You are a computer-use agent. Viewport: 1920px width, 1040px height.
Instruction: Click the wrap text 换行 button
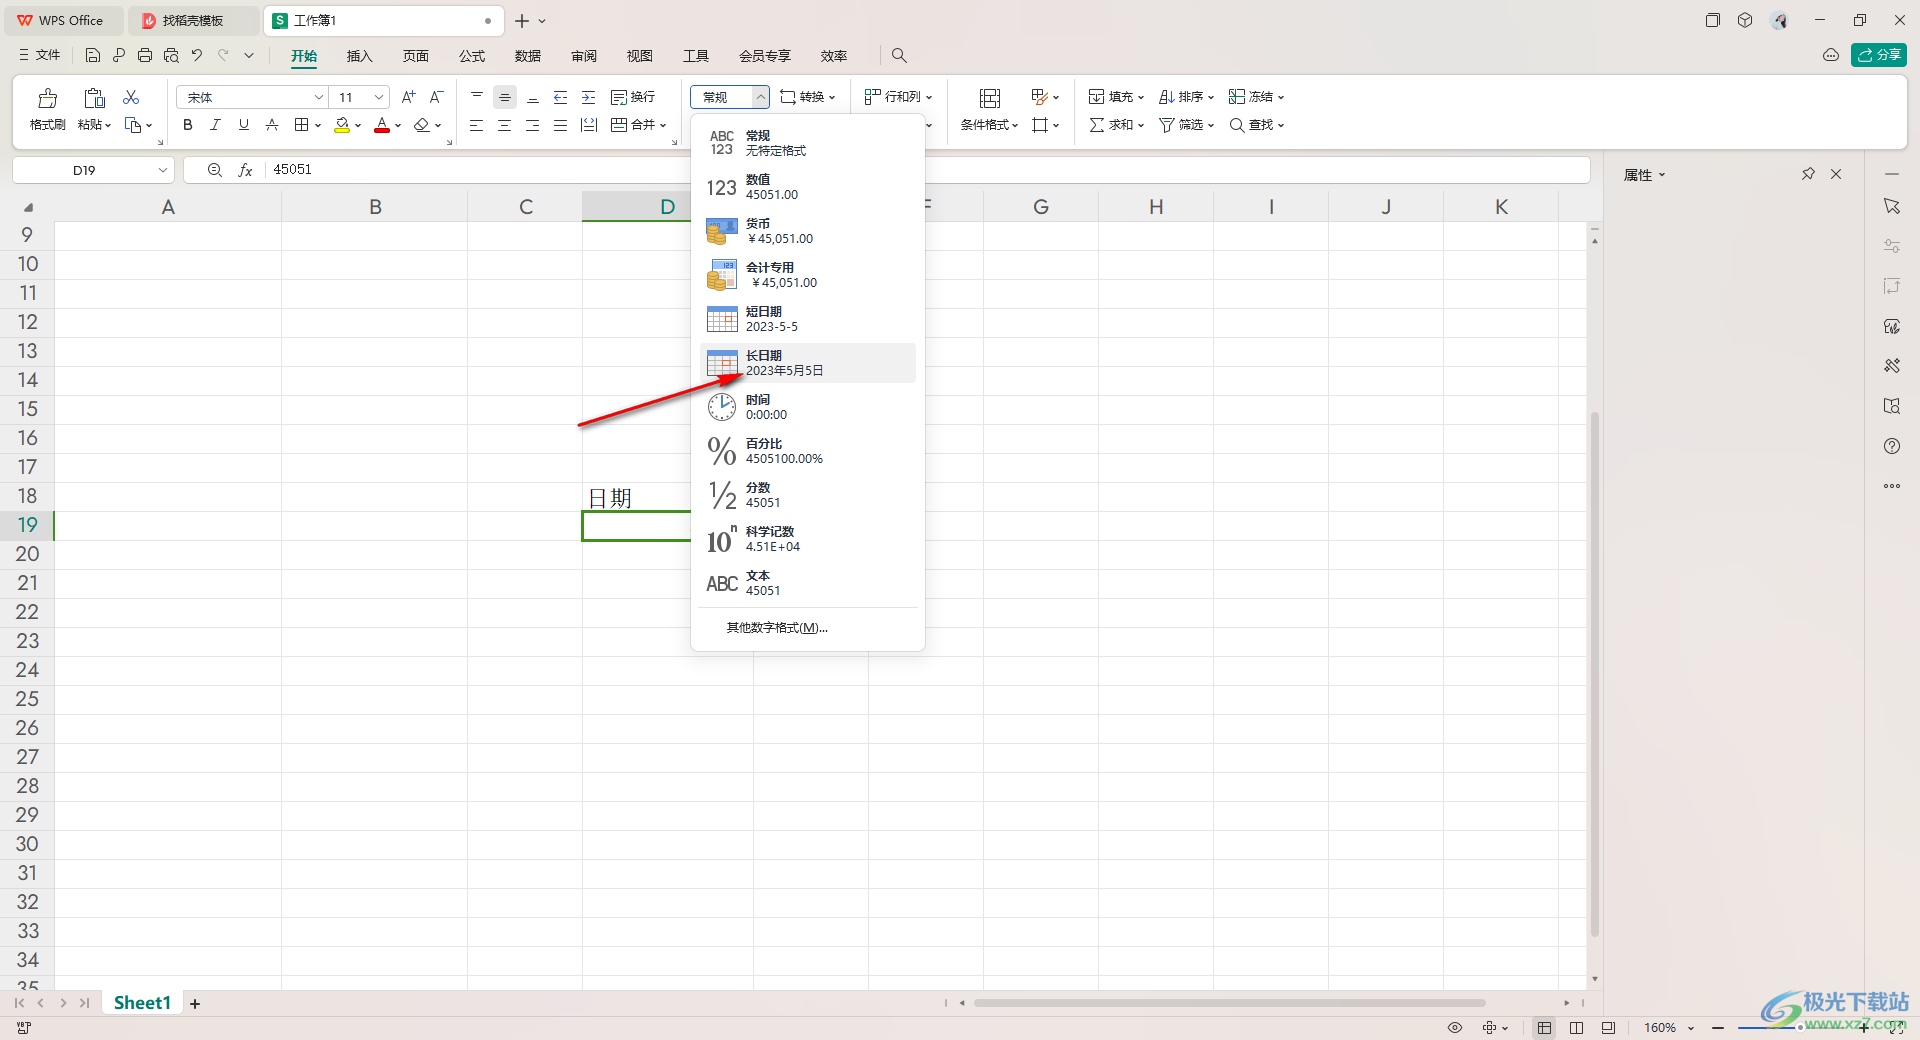point(633,97)
